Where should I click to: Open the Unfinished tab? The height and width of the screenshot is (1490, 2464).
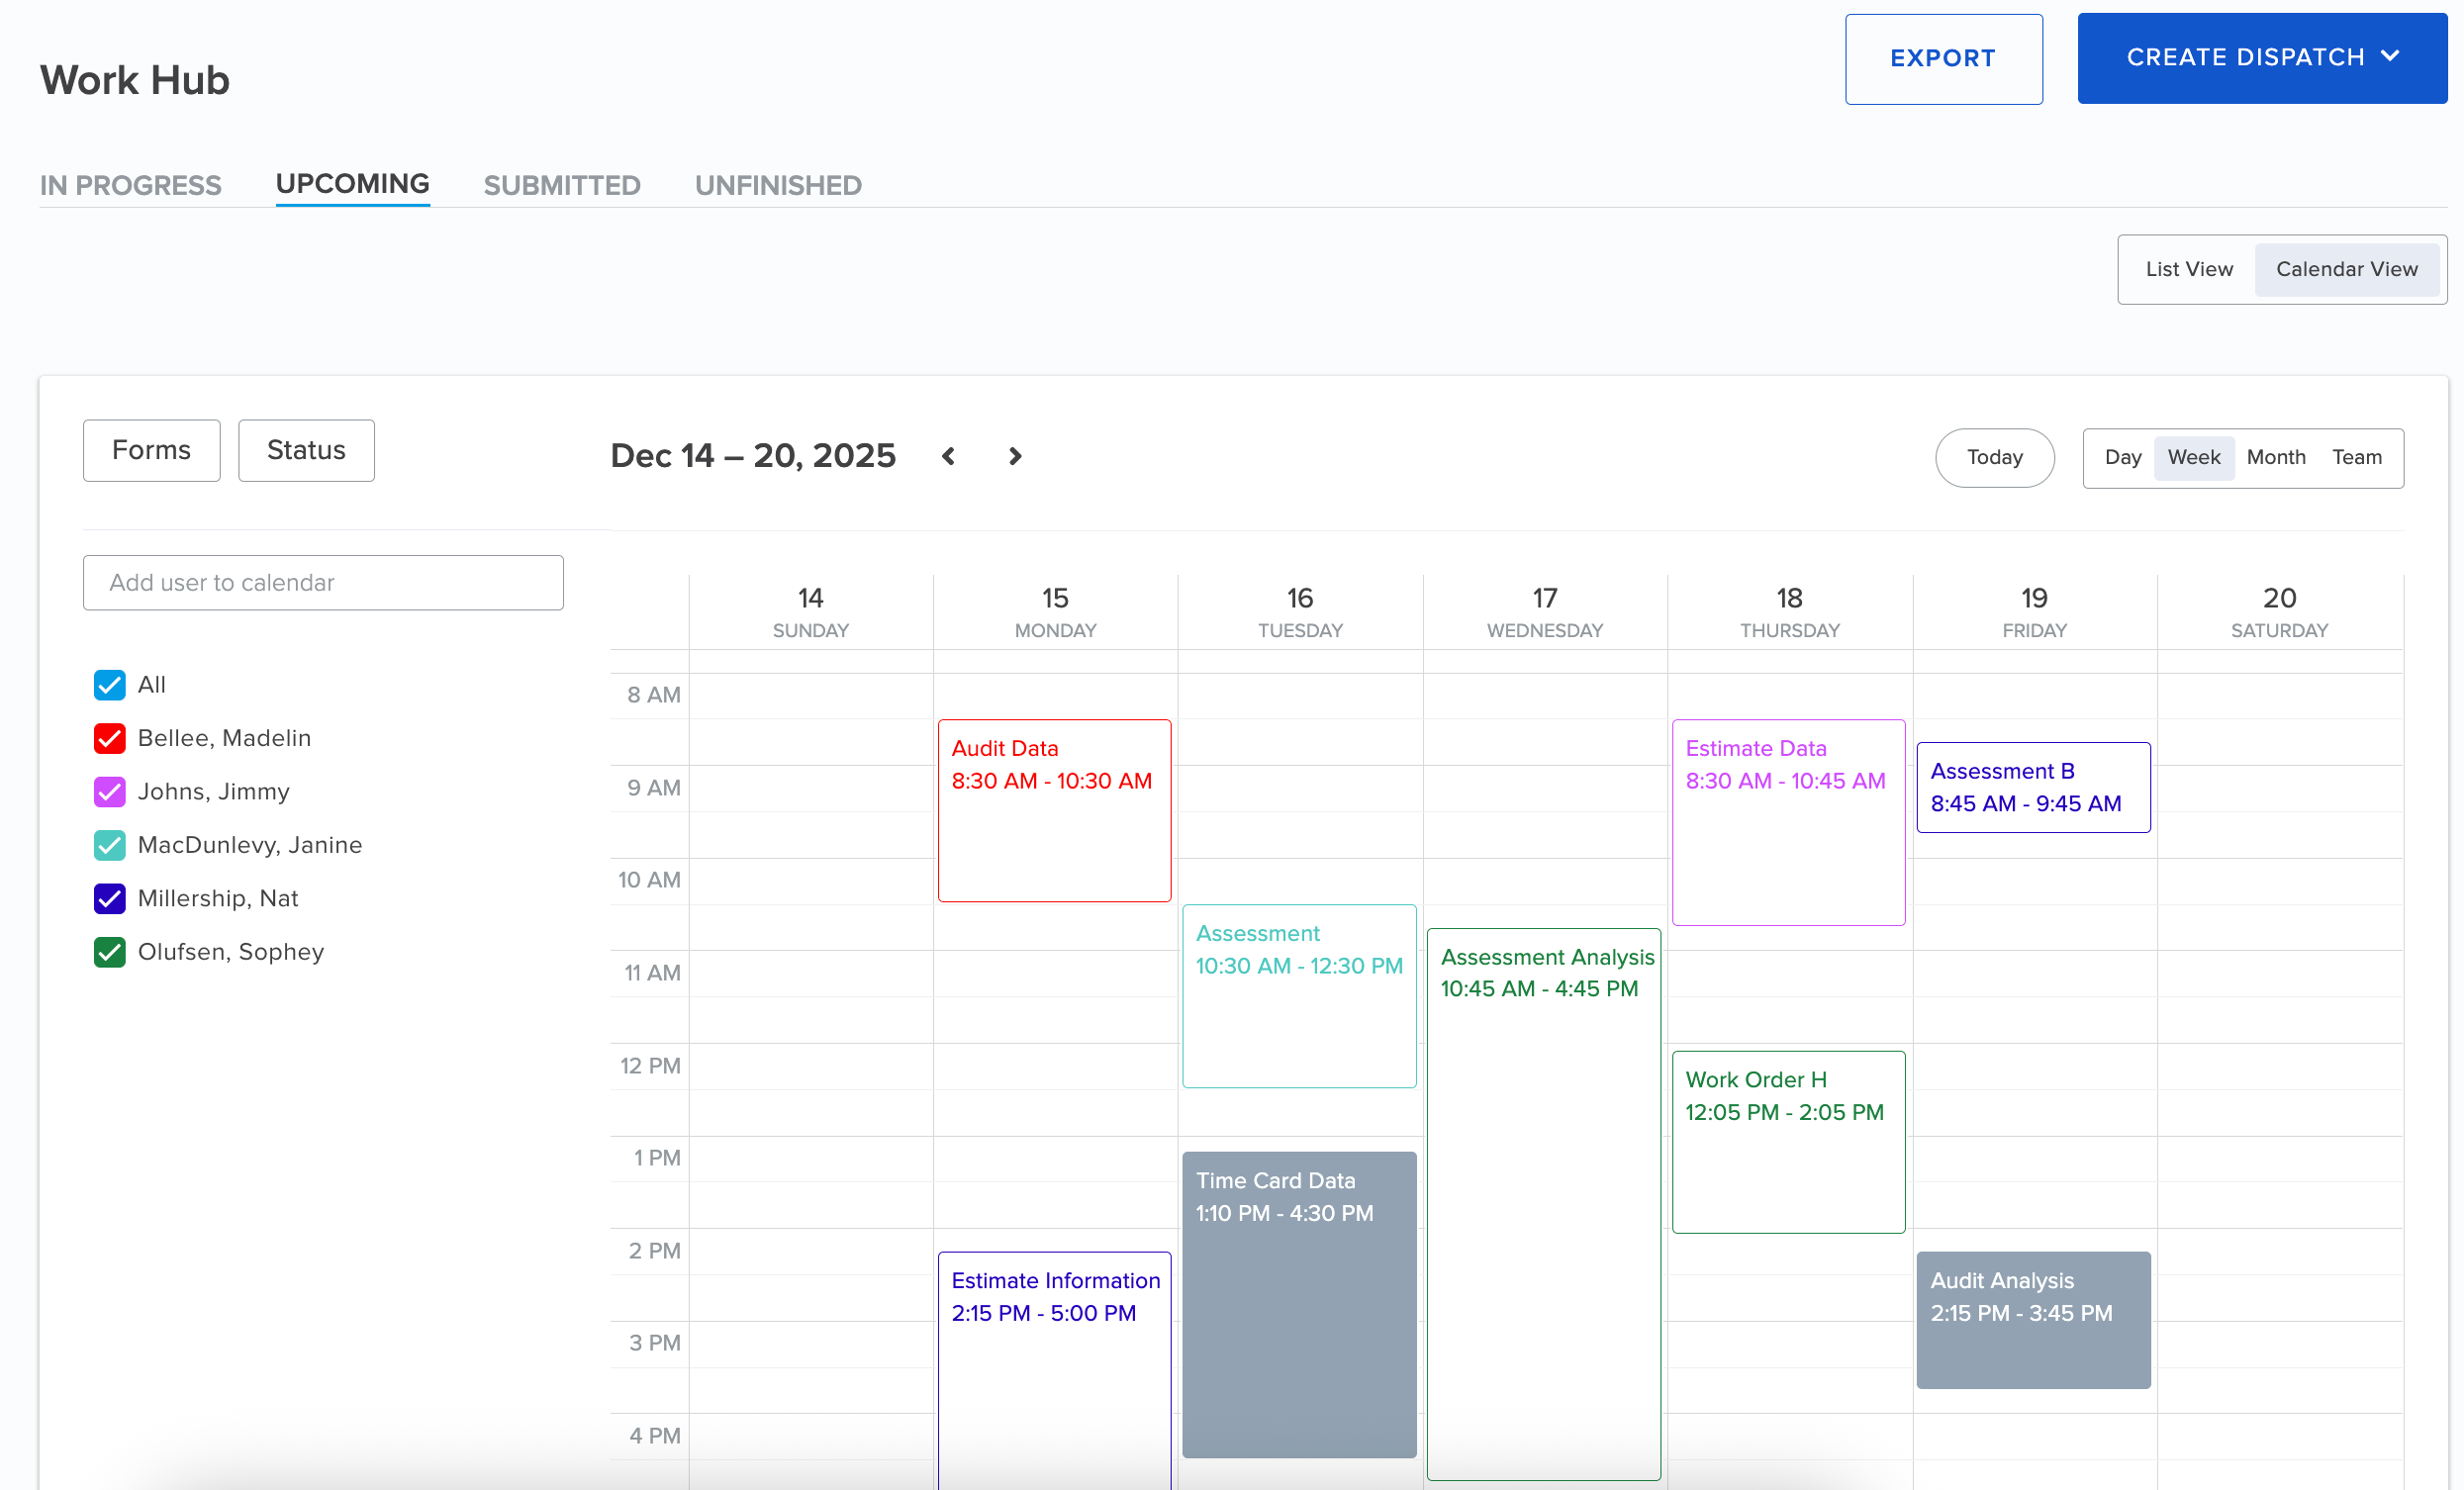pyautogui.click(x=778, y=185)
